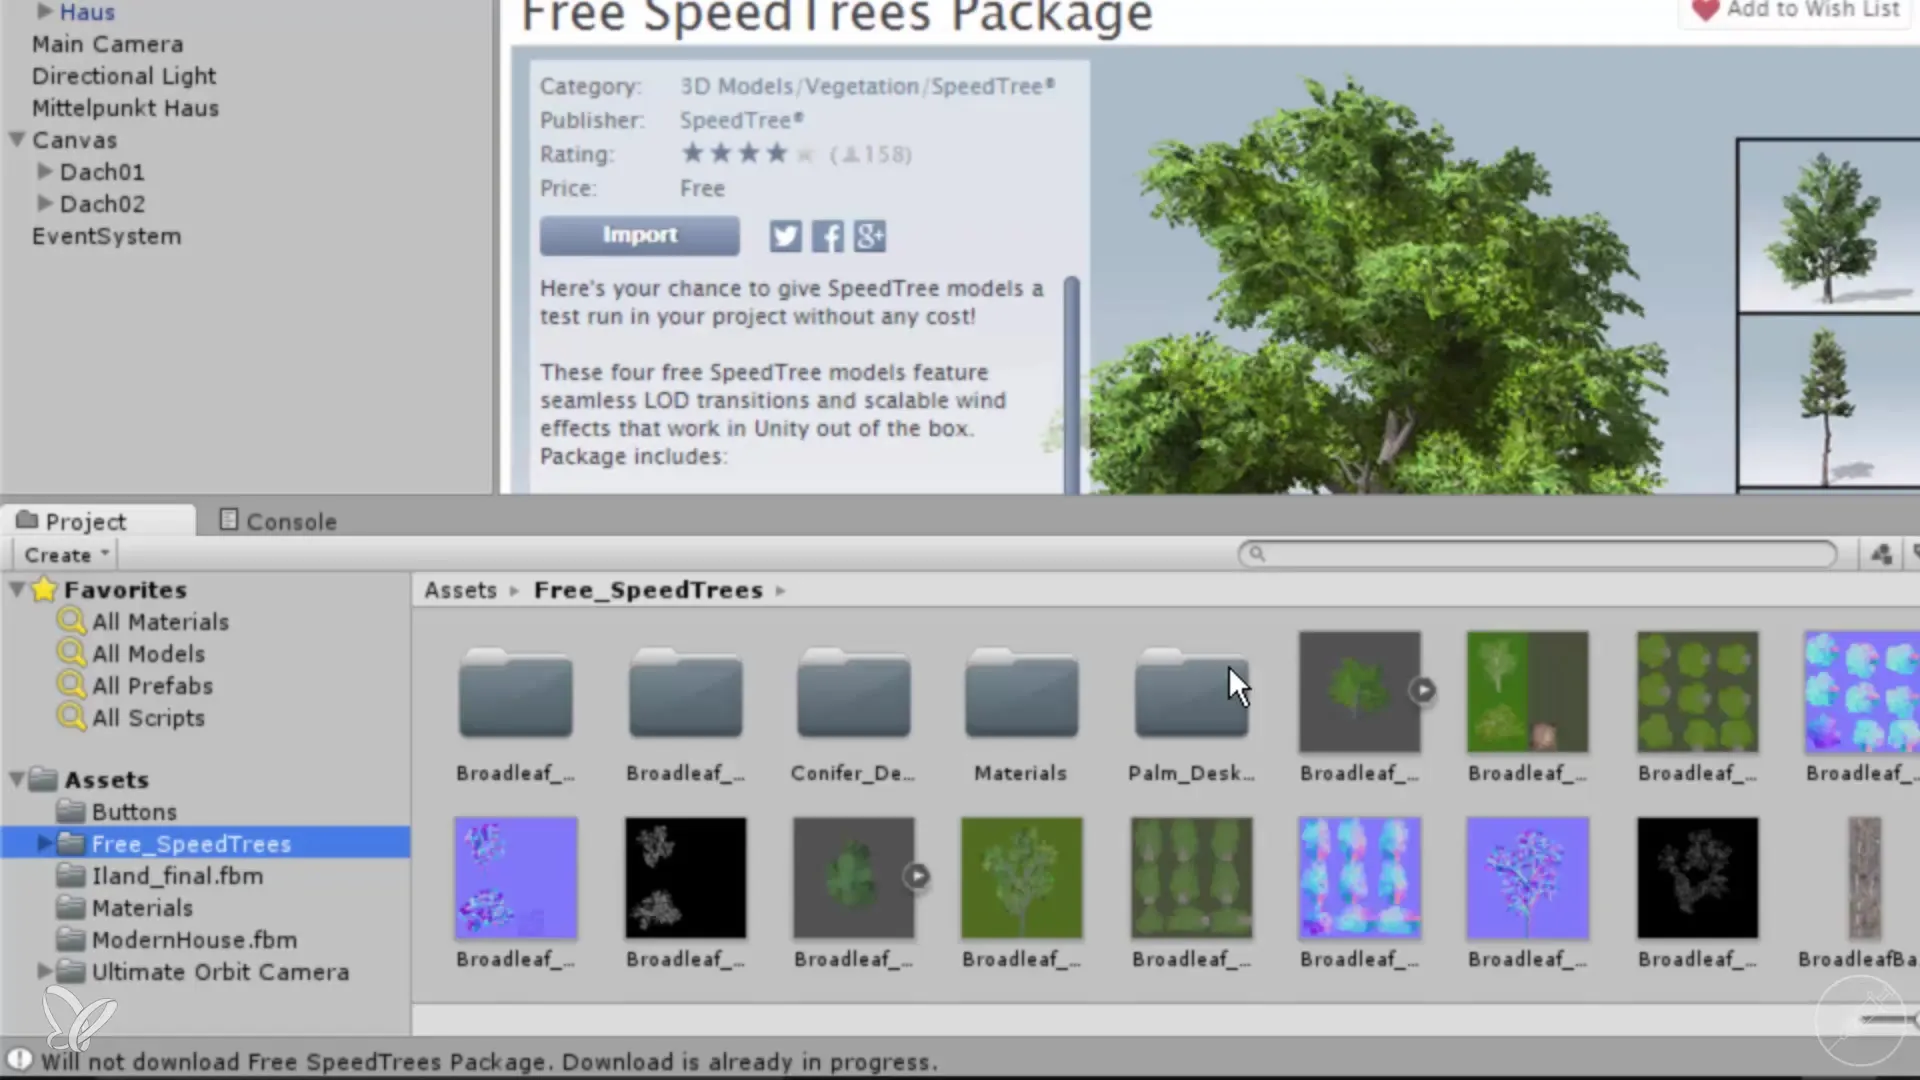Select Main Camera in hierarchy
Screen dimensions: 1920x1080
point(107,44)
